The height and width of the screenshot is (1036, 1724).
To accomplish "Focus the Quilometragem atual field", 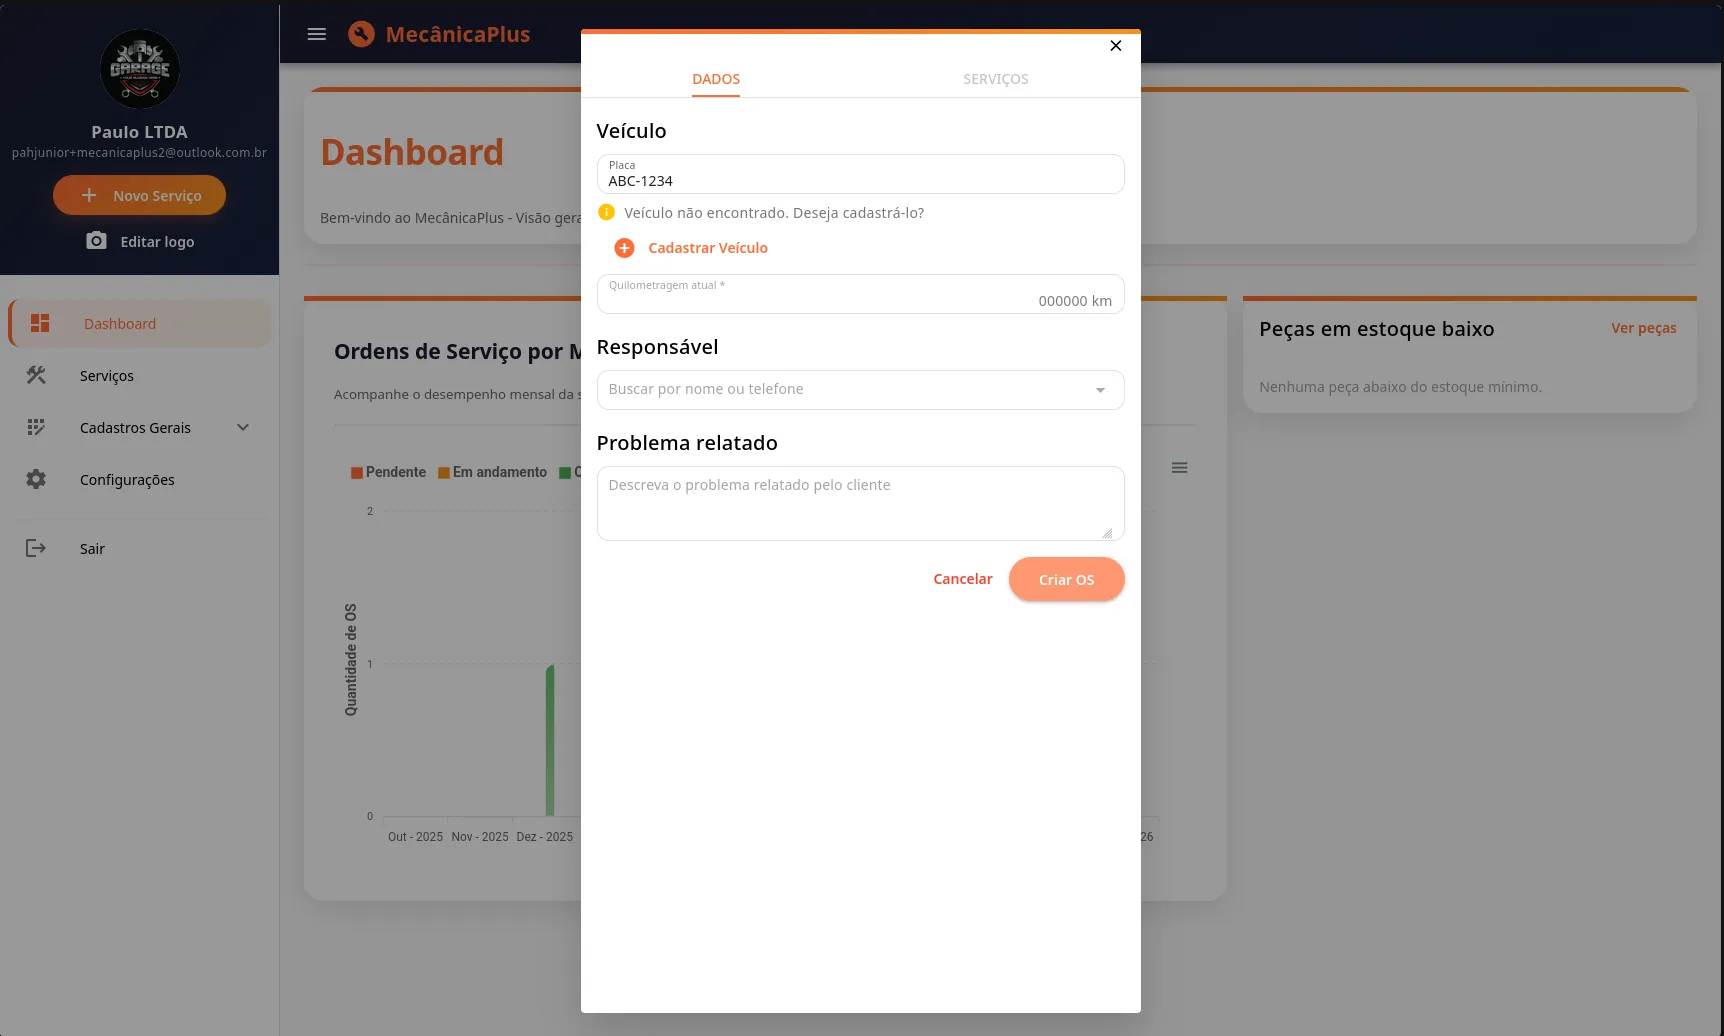I will [x=861, y=294].
